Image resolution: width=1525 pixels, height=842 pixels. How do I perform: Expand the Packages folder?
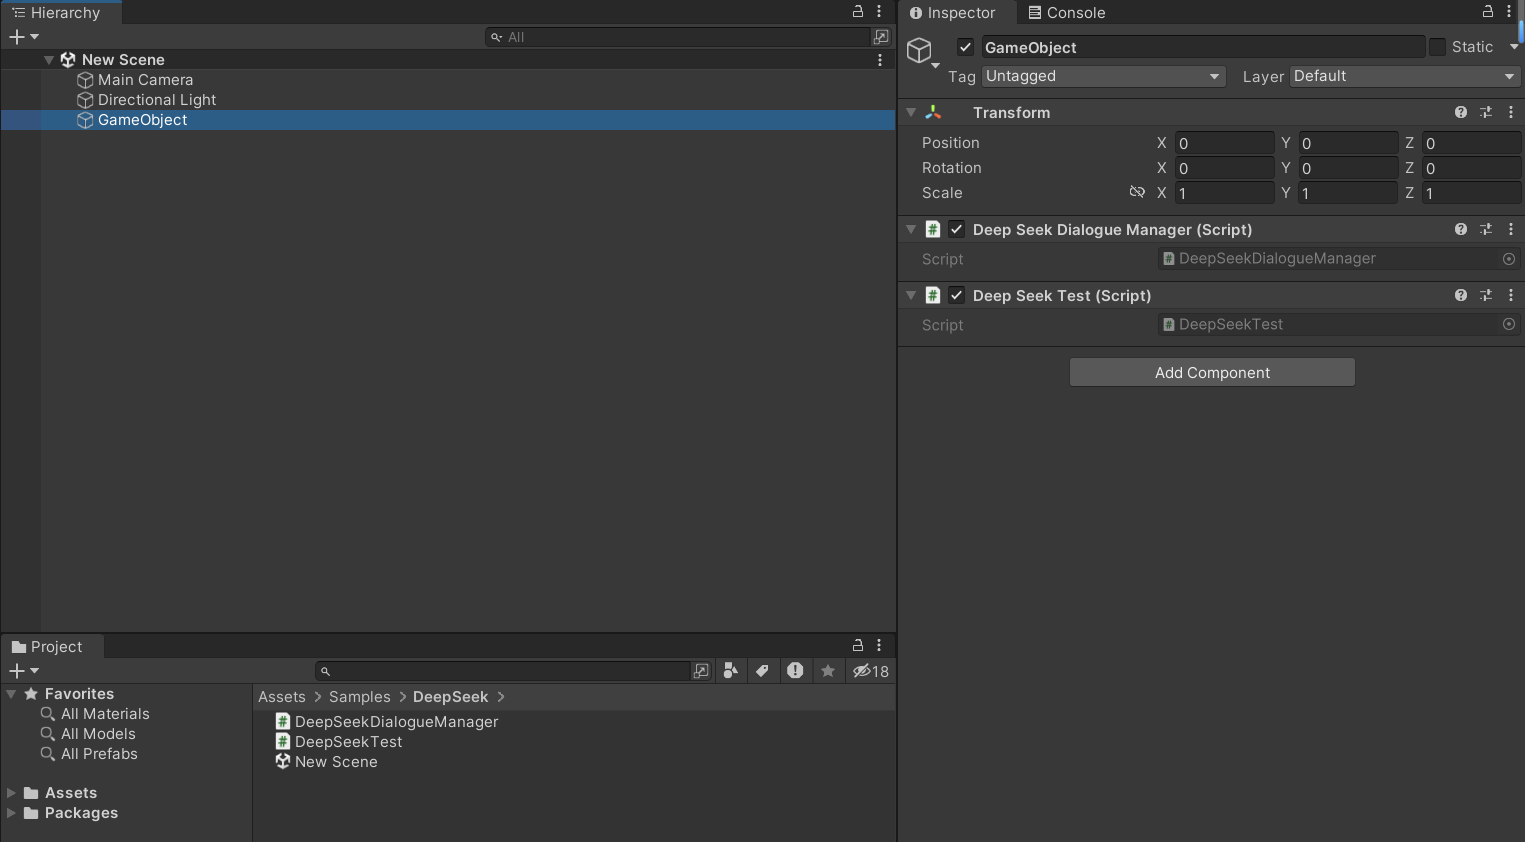click(x=11, y=813)
